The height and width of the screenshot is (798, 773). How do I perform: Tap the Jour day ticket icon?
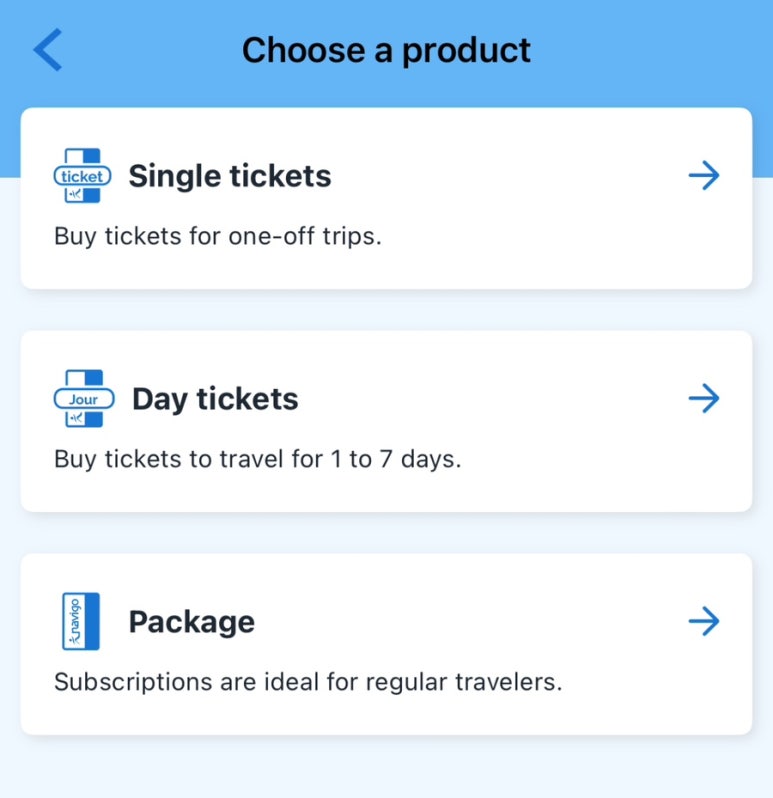[84, 398]
